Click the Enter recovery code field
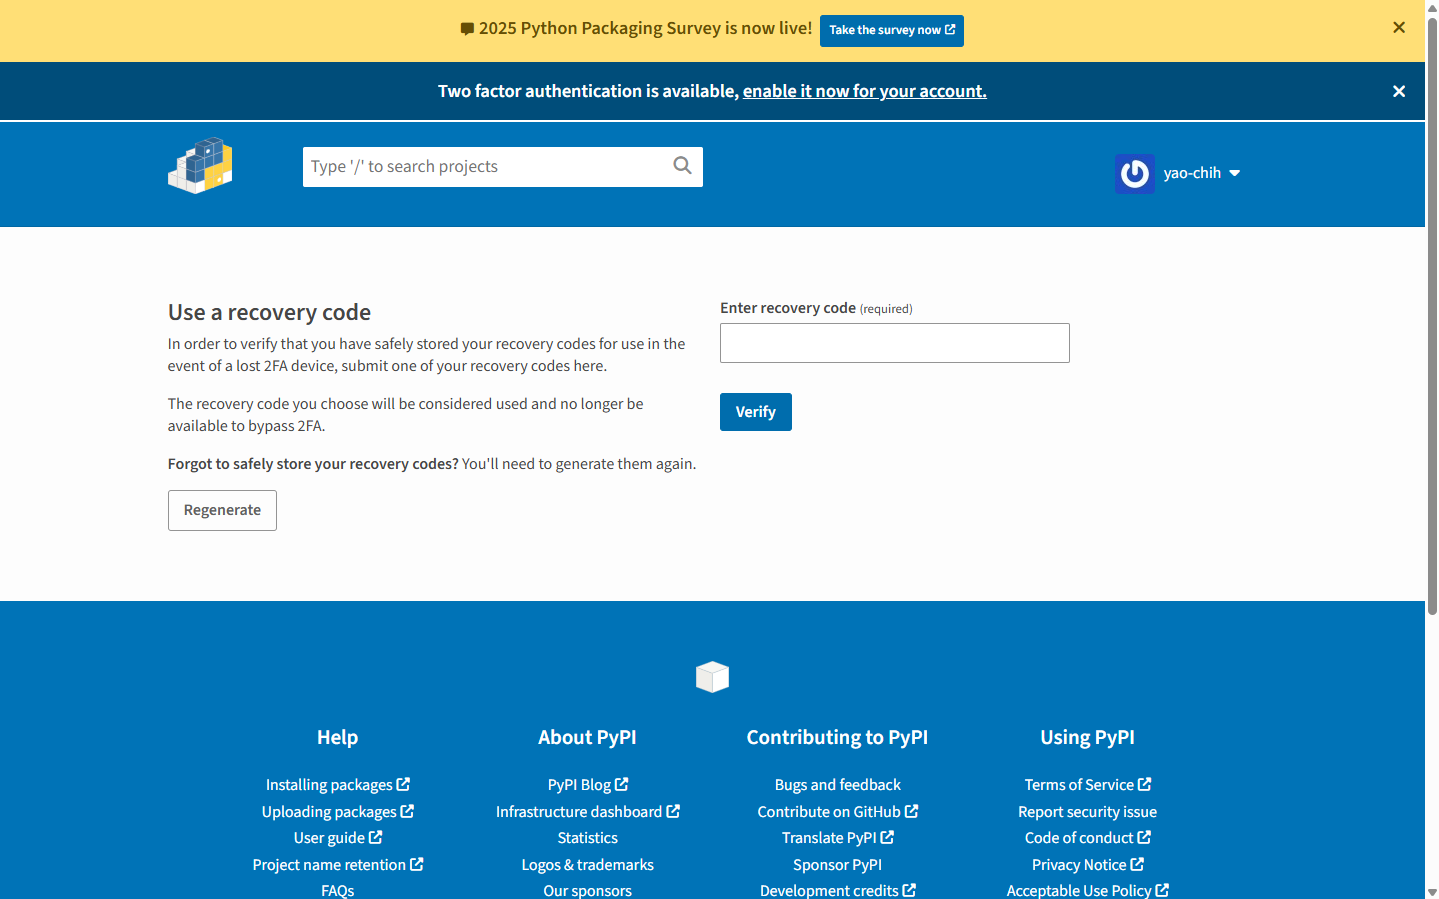The width and height of the screenshot is (1439, 899). pos(895,343)
